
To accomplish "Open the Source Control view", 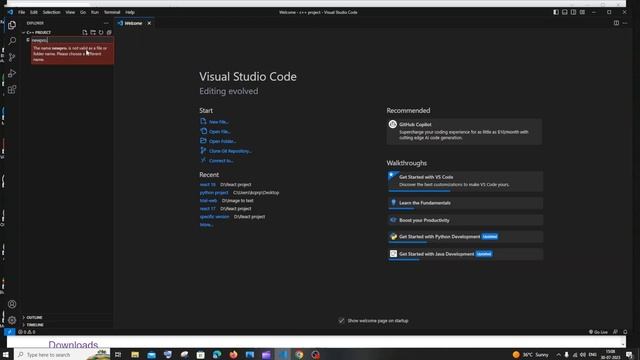I will (x=12, y=57).
